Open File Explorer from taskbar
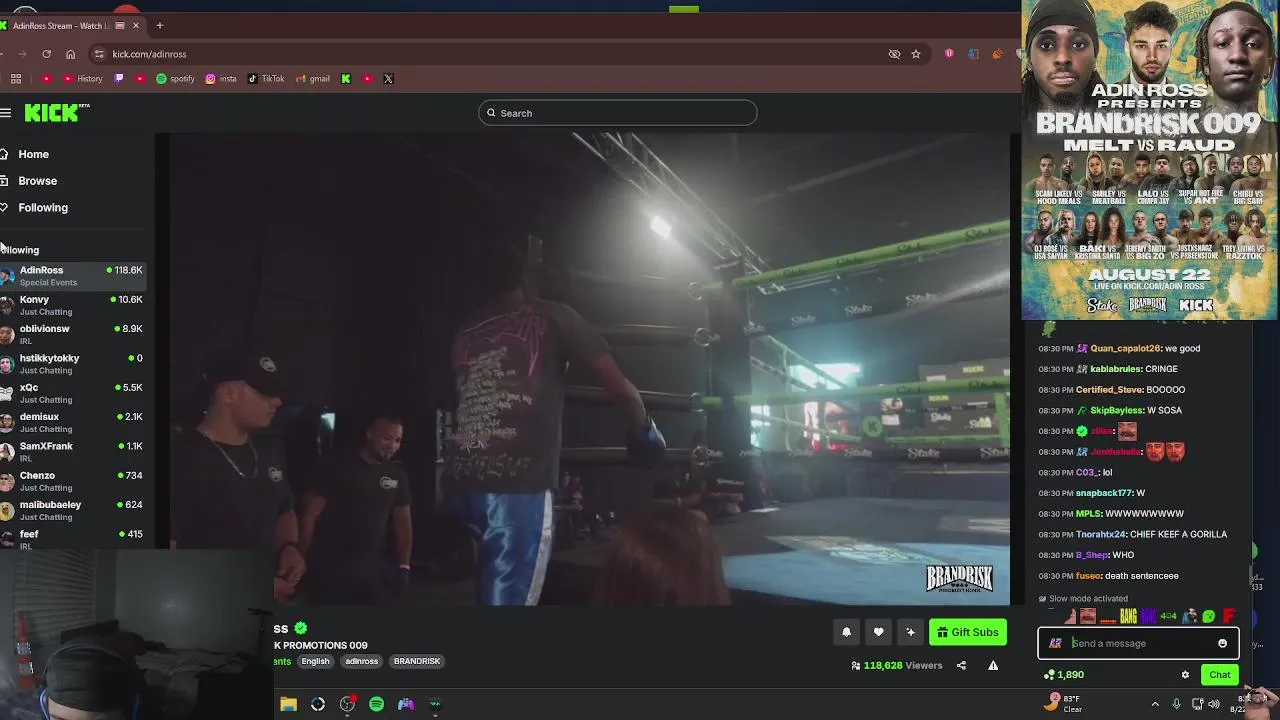1280x720 pixels. point(288,704)
